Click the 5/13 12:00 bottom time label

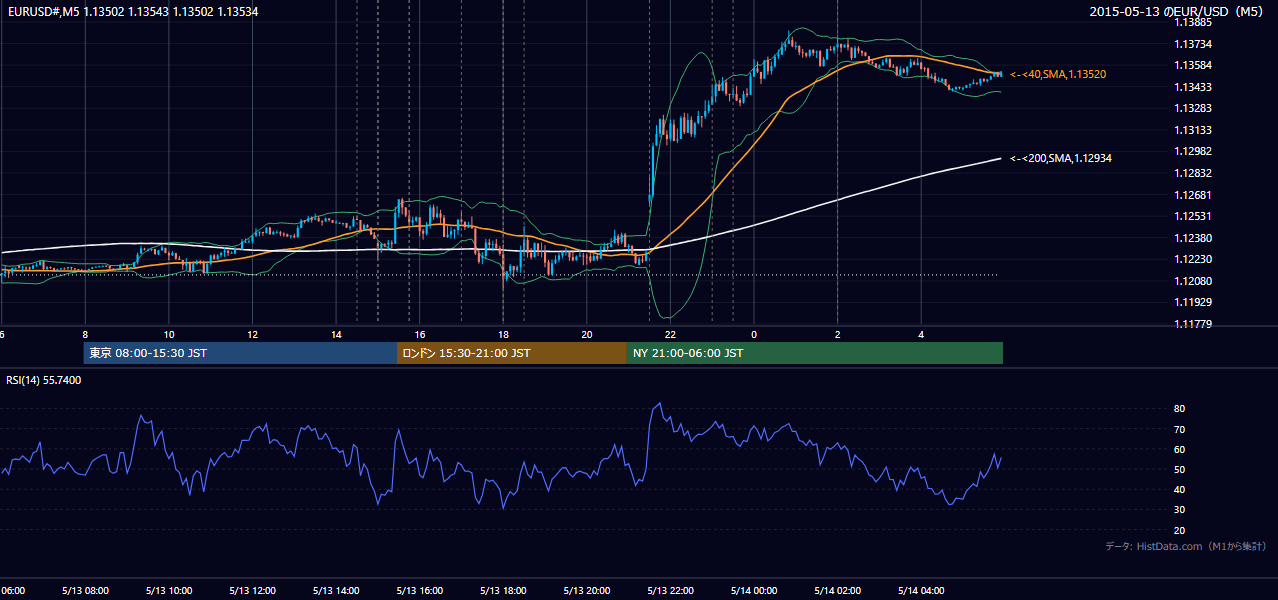252,591
